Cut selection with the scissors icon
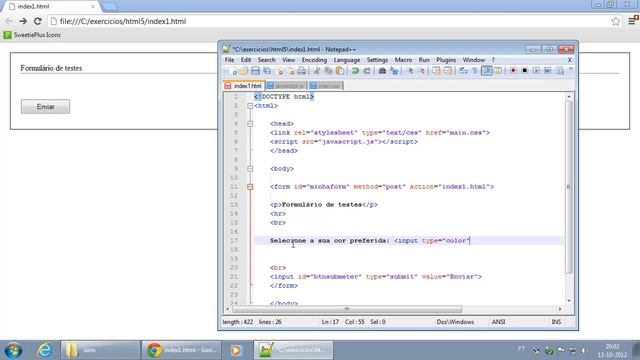The width and height of the screenshot is (640, 360). [x=317, y=71]
